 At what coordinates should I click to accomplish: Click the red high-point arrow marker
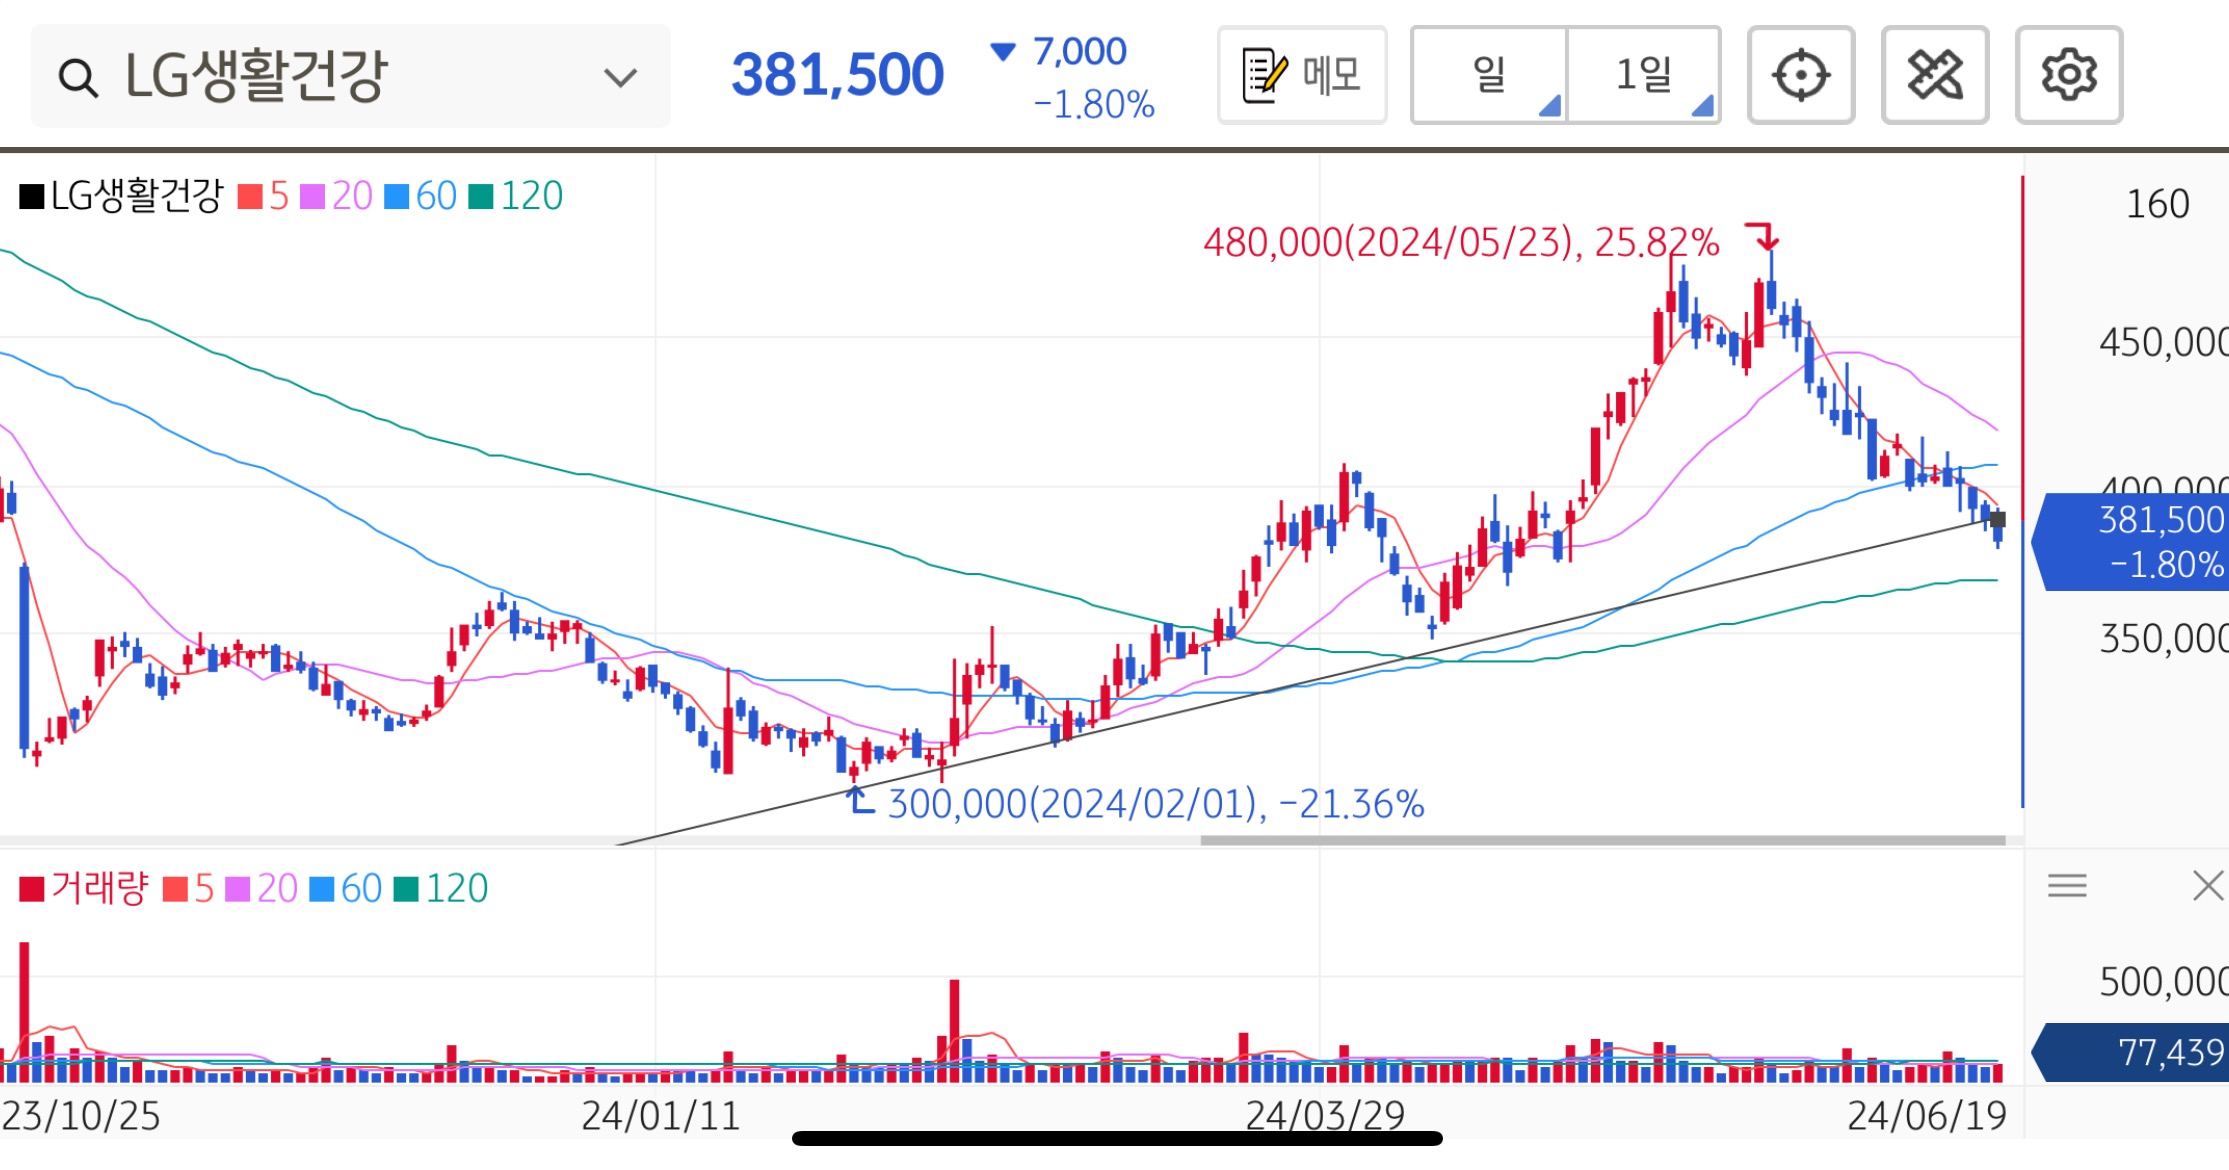pyautogui.click(x=1763, y=237)
